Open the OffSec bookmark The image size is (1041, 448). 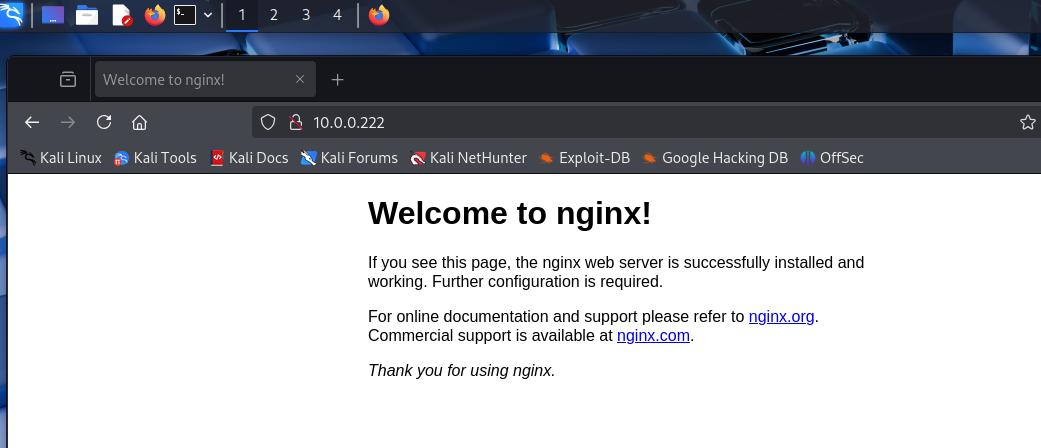(x=832, y=158)
